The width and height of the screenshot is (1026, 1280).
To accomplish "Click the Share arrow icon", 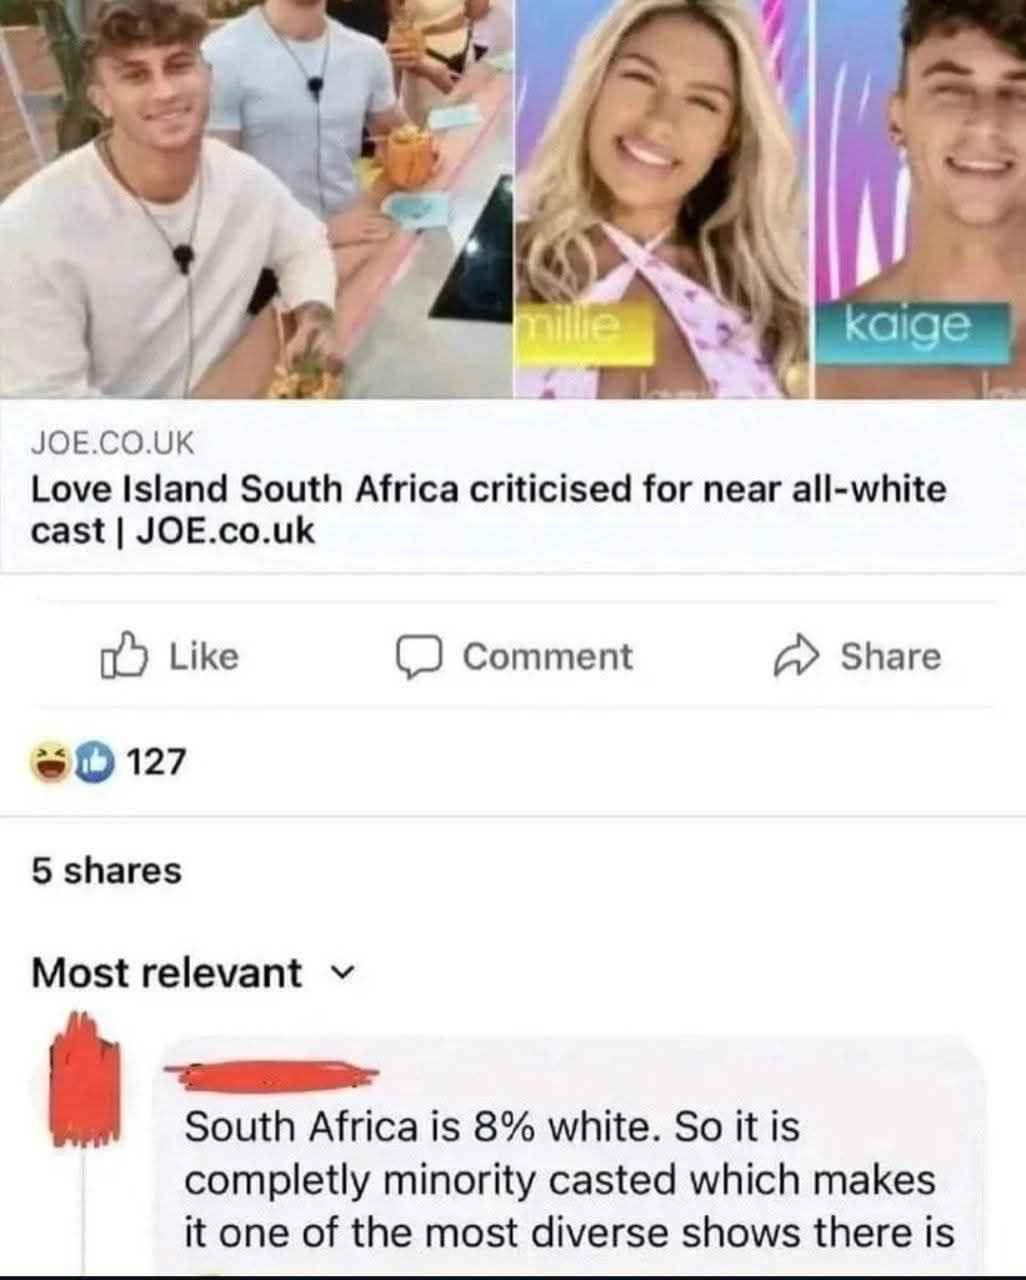I will pyautogui.click(x=798, y=657).
